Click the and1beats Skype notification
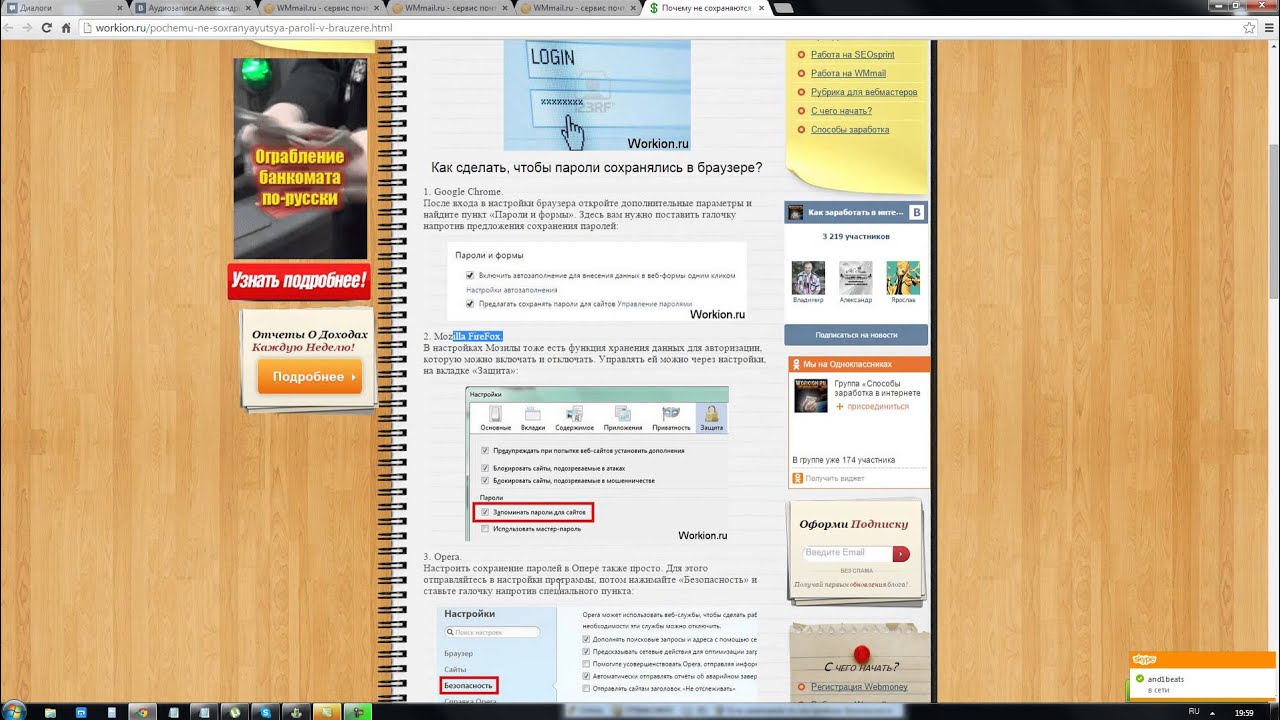Viewport: 1280px width, 720px height. coord(1202,676)
